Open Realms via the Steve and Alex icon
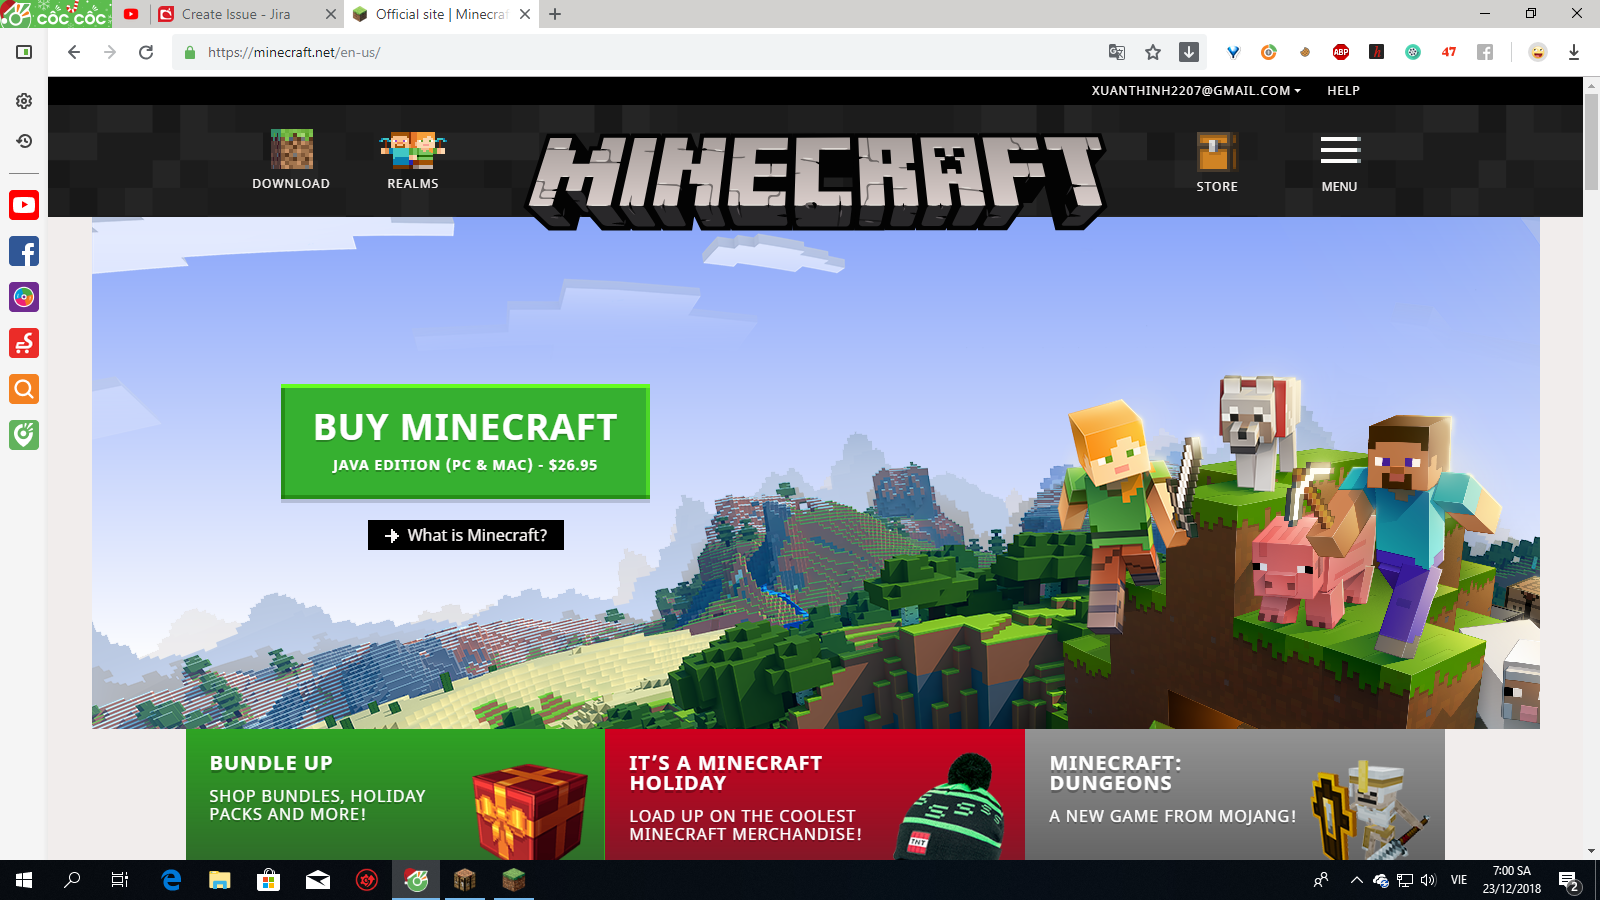 tap(413, 149)
